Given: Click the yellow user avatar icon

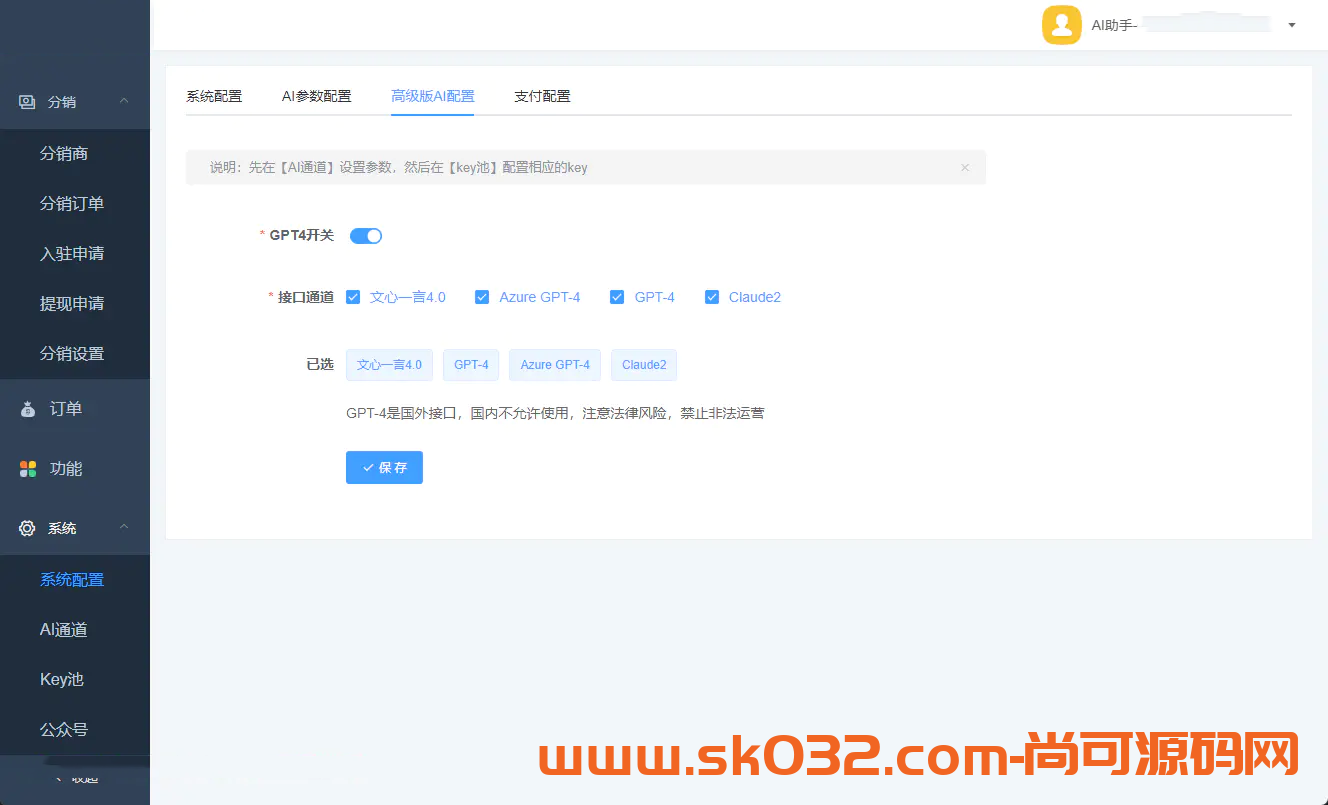Looking at the screenshot, I should click(1062, 25).
